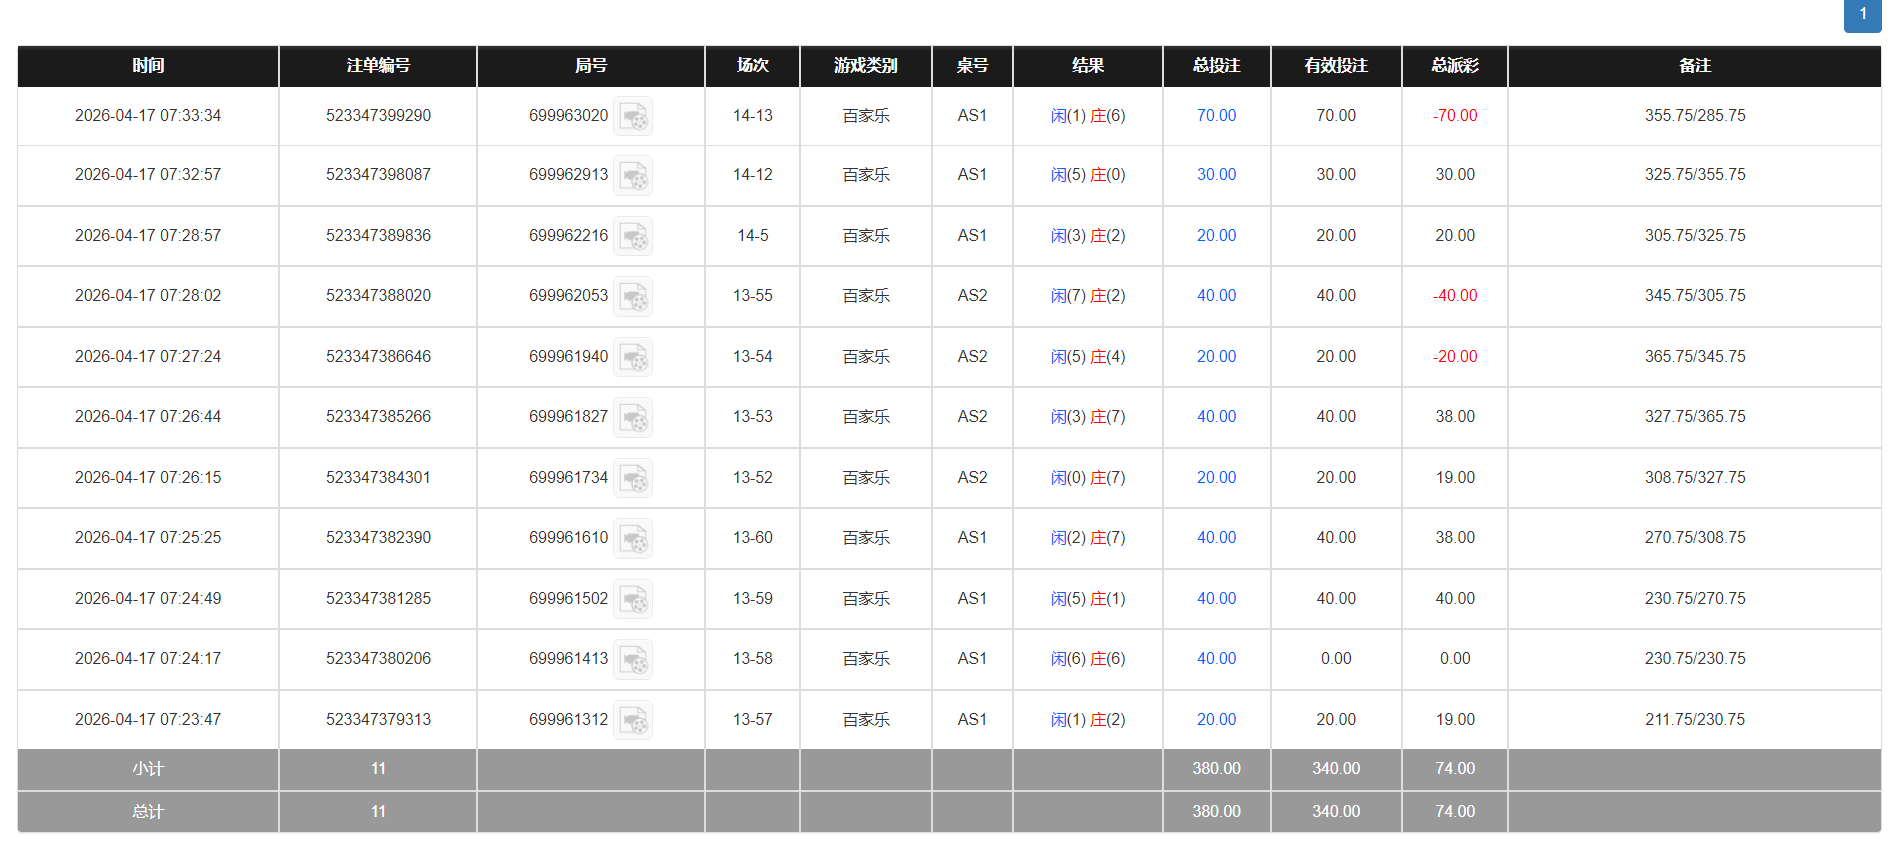Click result 闲(6) 庄(6) tie row
This screenshot has width=1891, height=849.
(x=1087, y=659)
